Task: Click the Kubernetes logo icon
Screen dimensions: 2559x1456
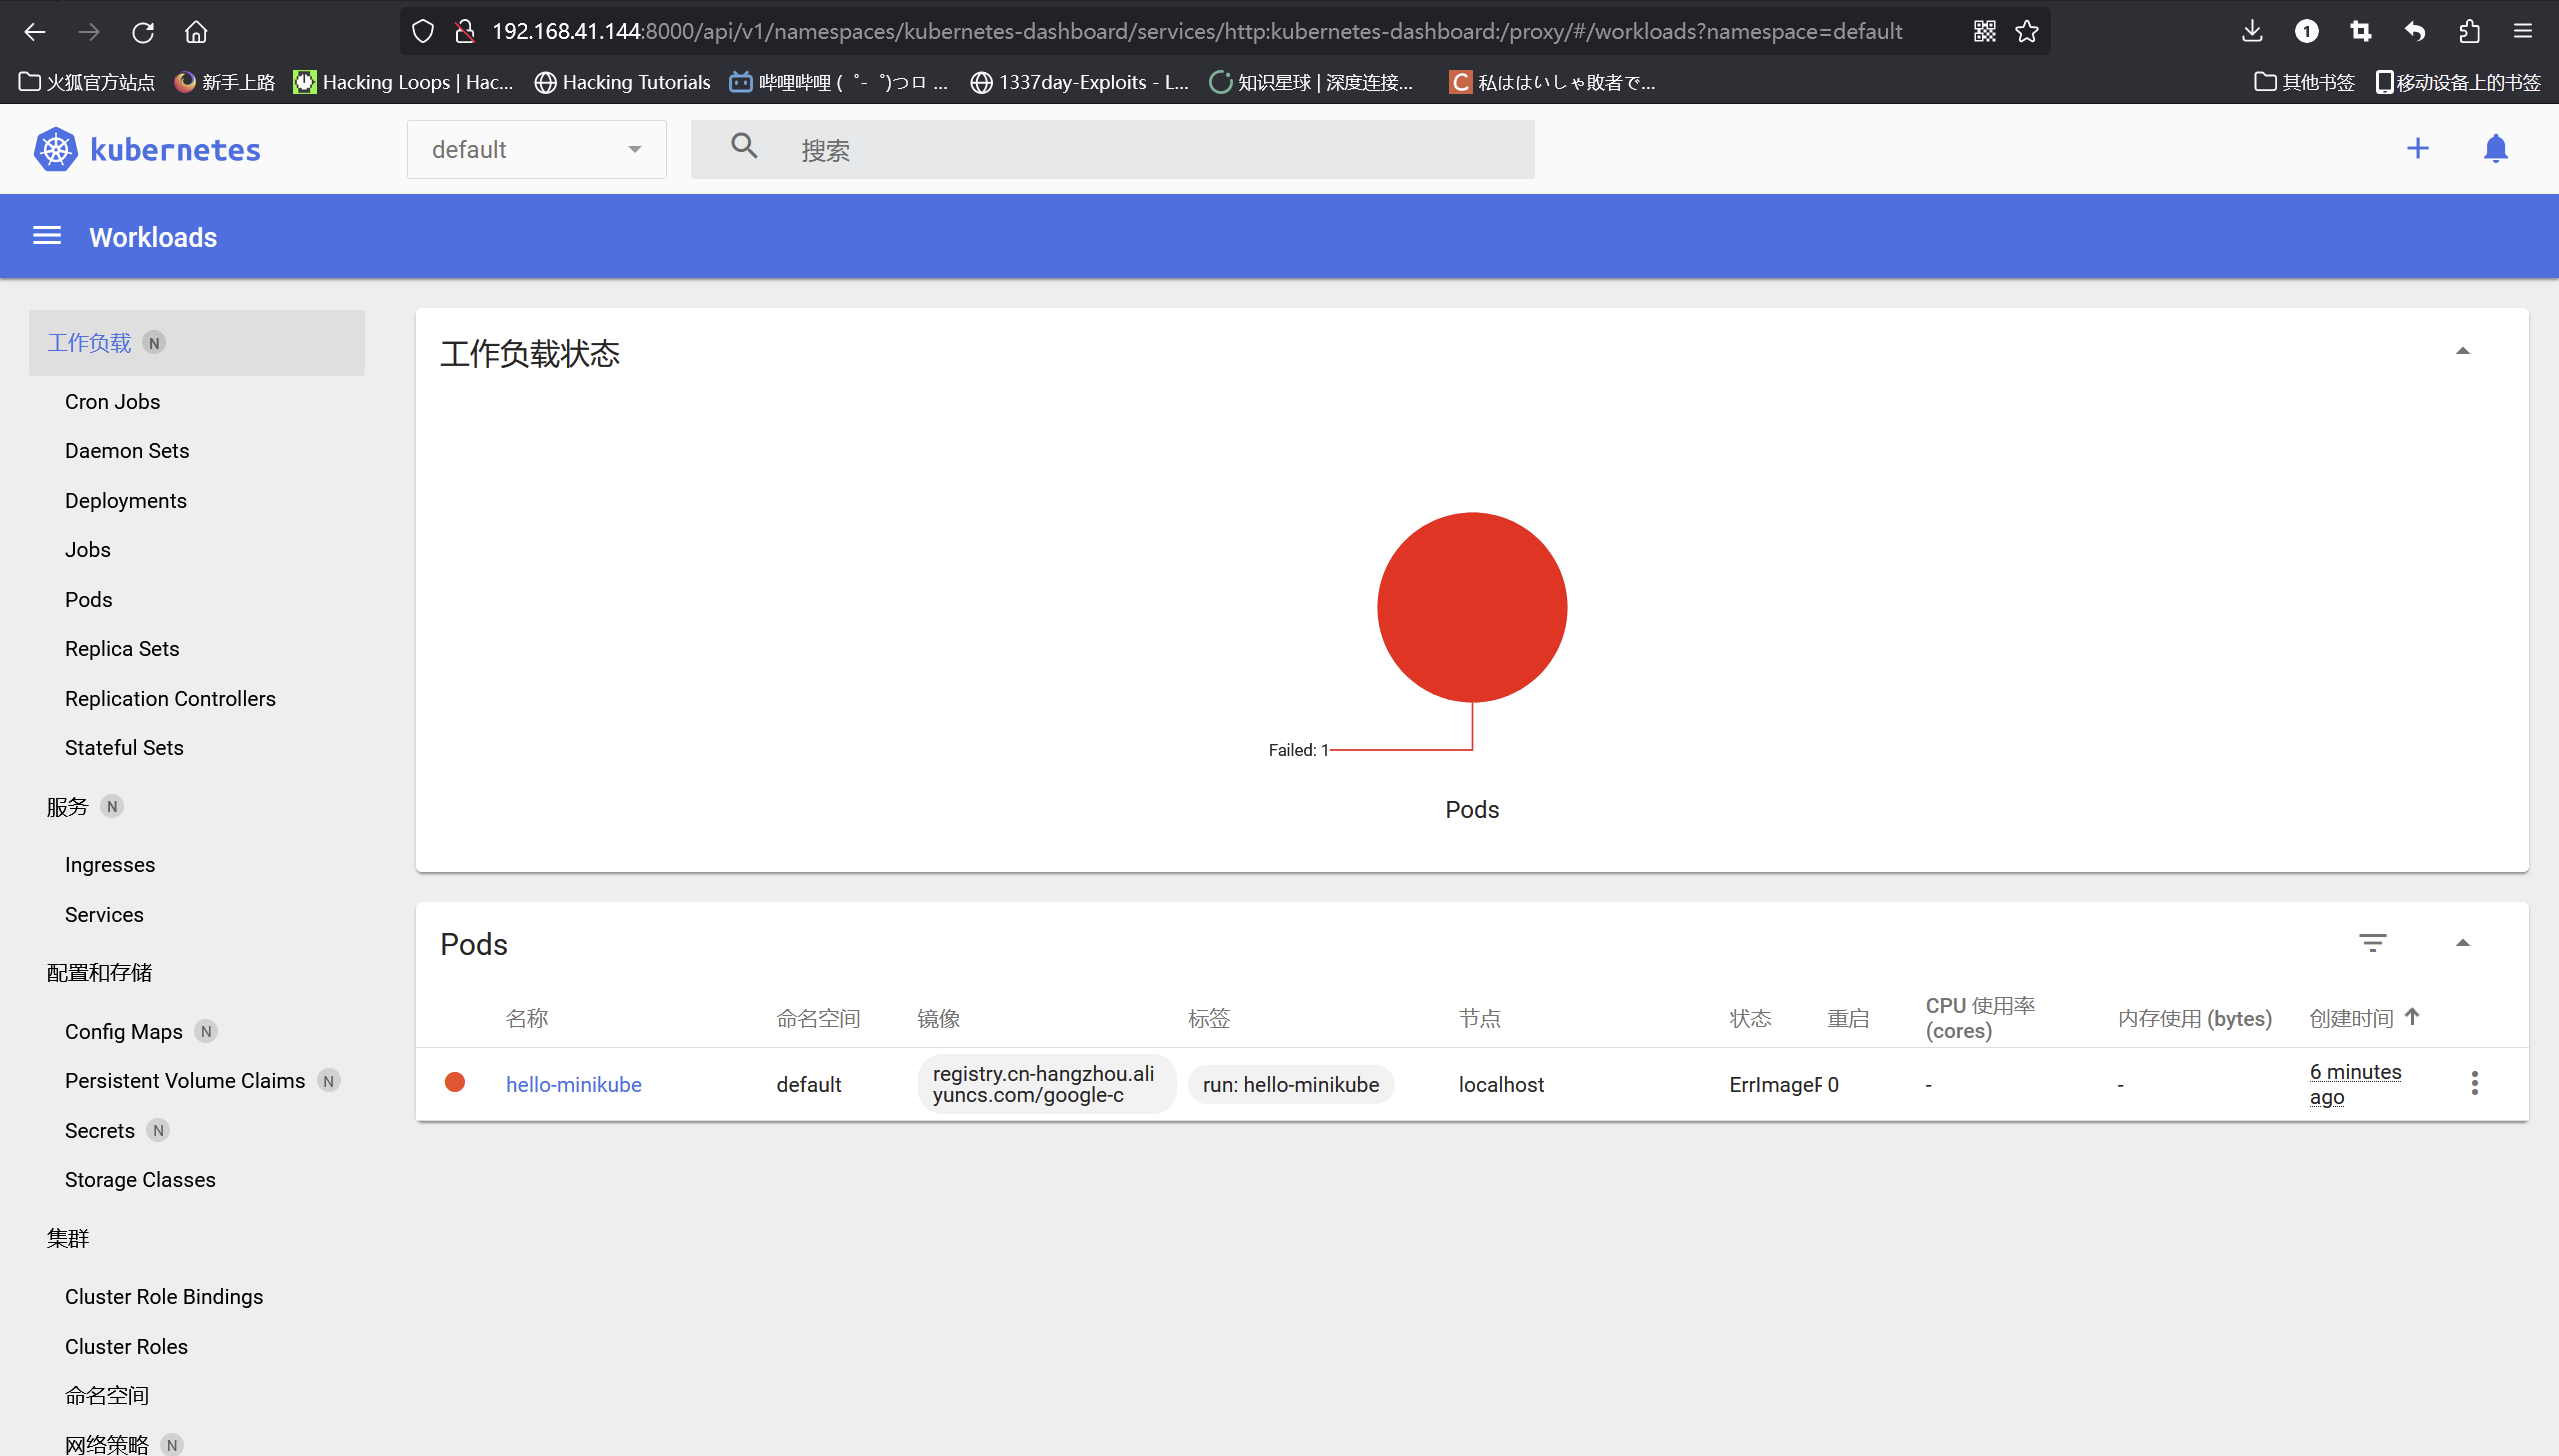Action: [x=55, y=150]
